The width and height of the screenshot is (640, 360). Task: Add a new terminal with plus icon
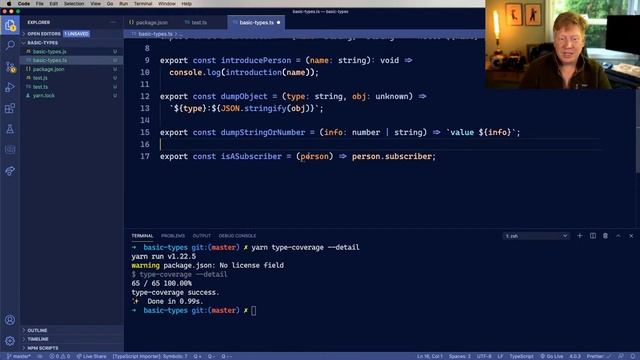(x=580, y=236)
